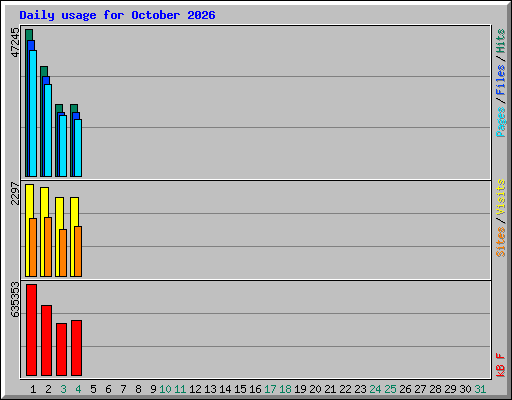The image size is (512, 400).
Task: Select the orange Sites bar for day 1
Action: [33, 248]
